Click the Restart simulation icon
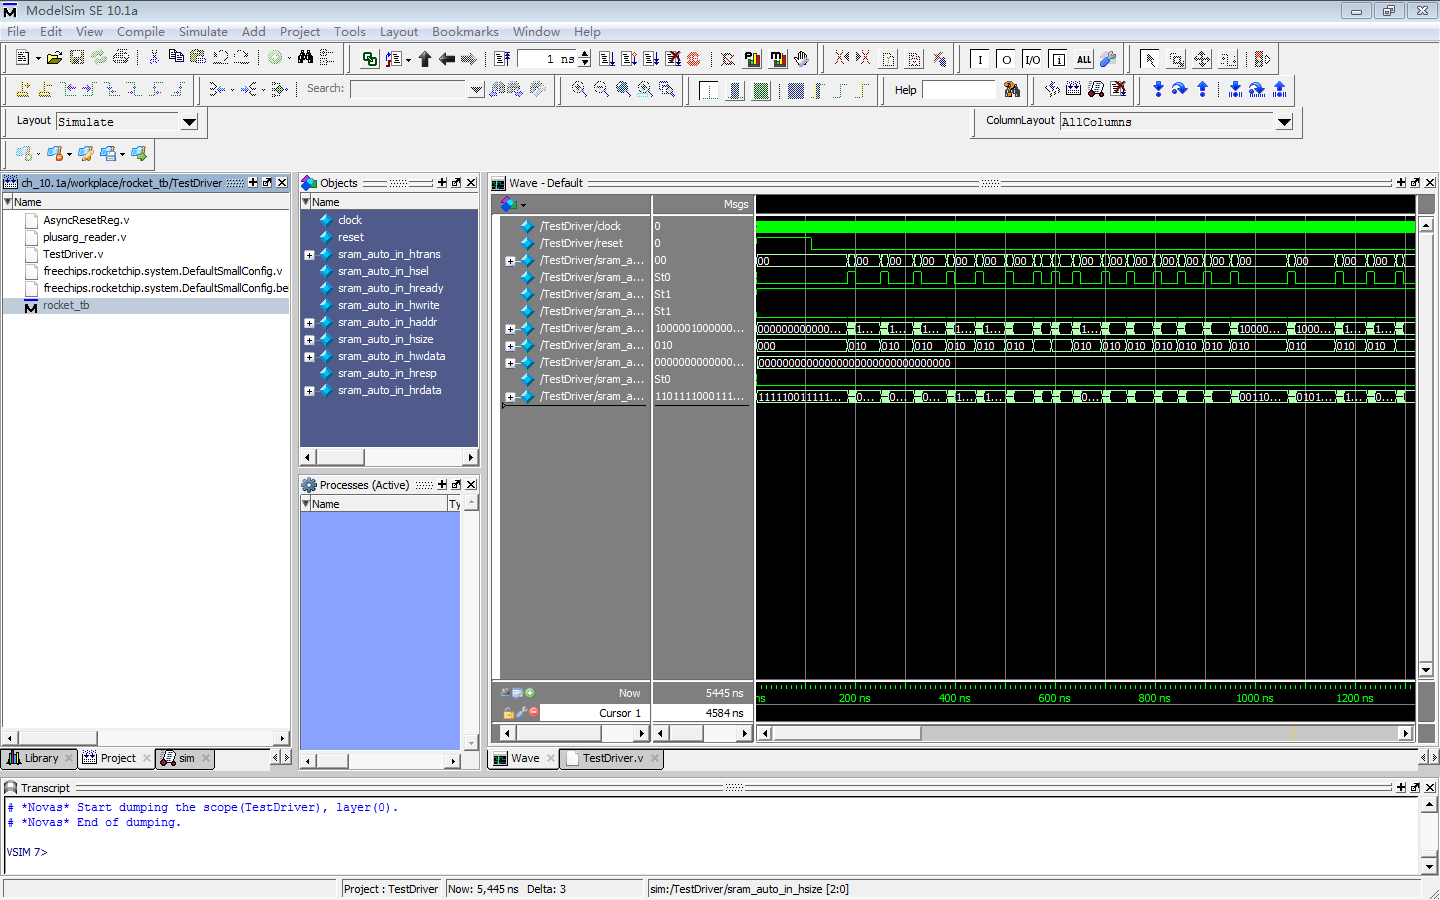Screen dimensions: 1440x900 coord(502,59)
